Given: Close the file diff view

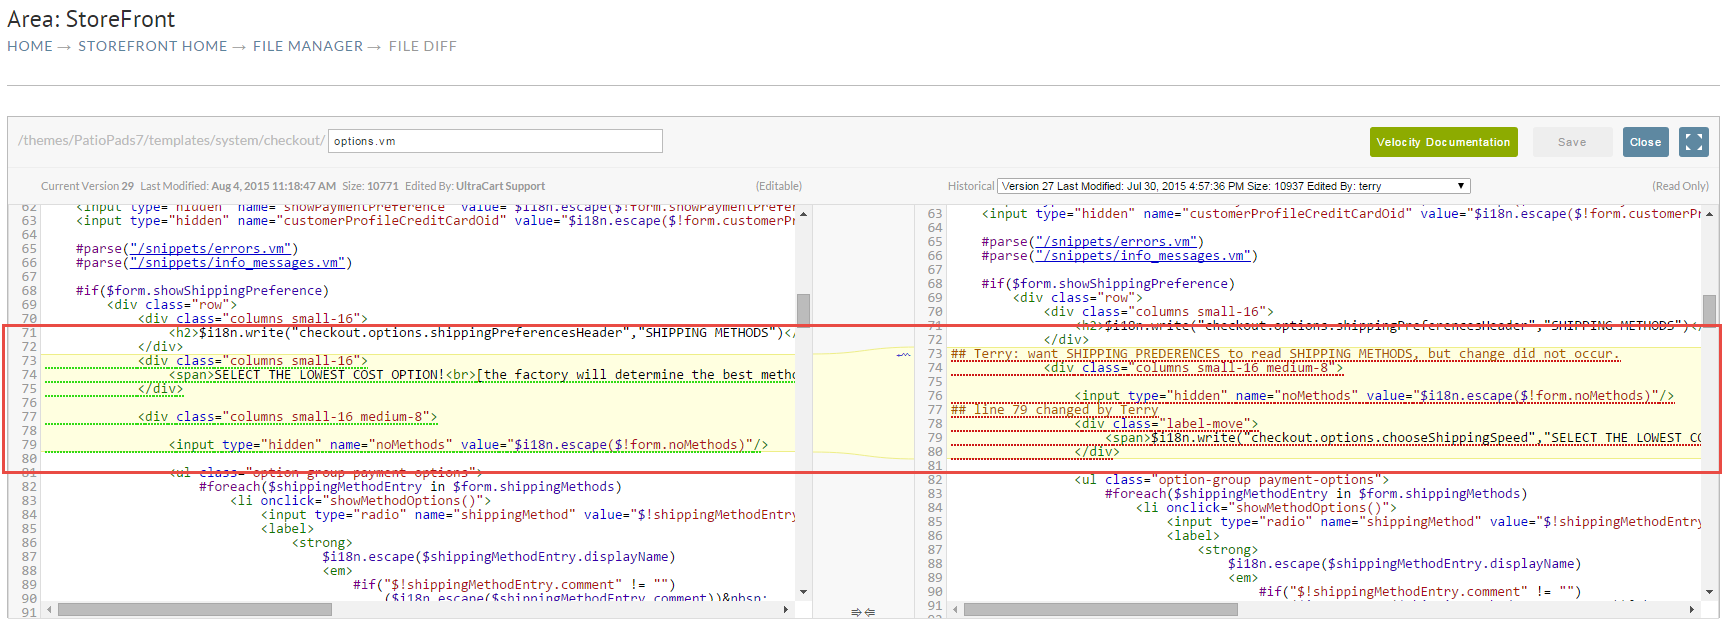Looking at the screenshot, I should (x=1645, y=142).
